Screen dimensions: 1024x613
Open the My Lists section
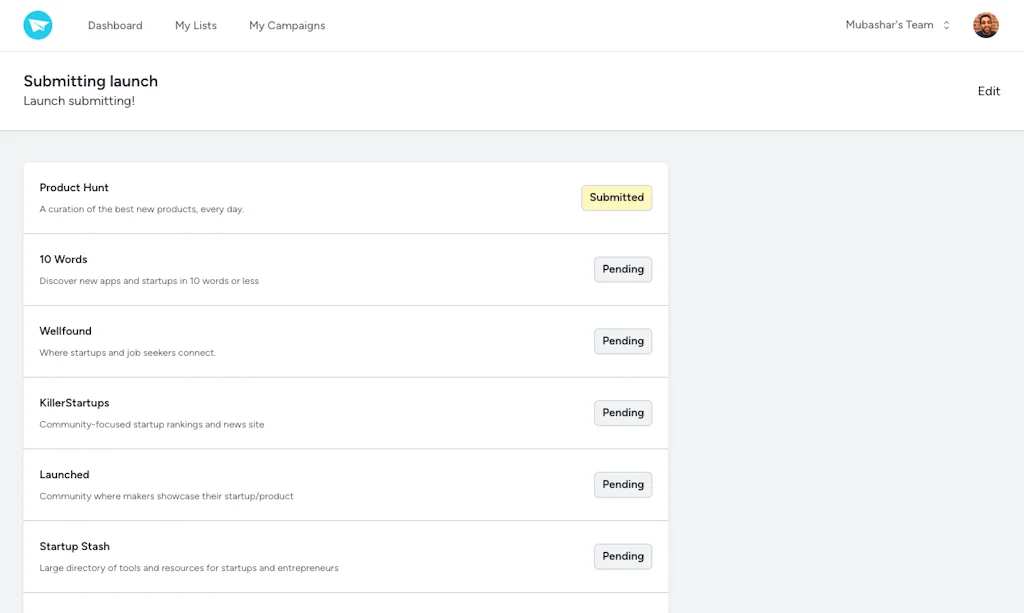click(x=196, y=25)
